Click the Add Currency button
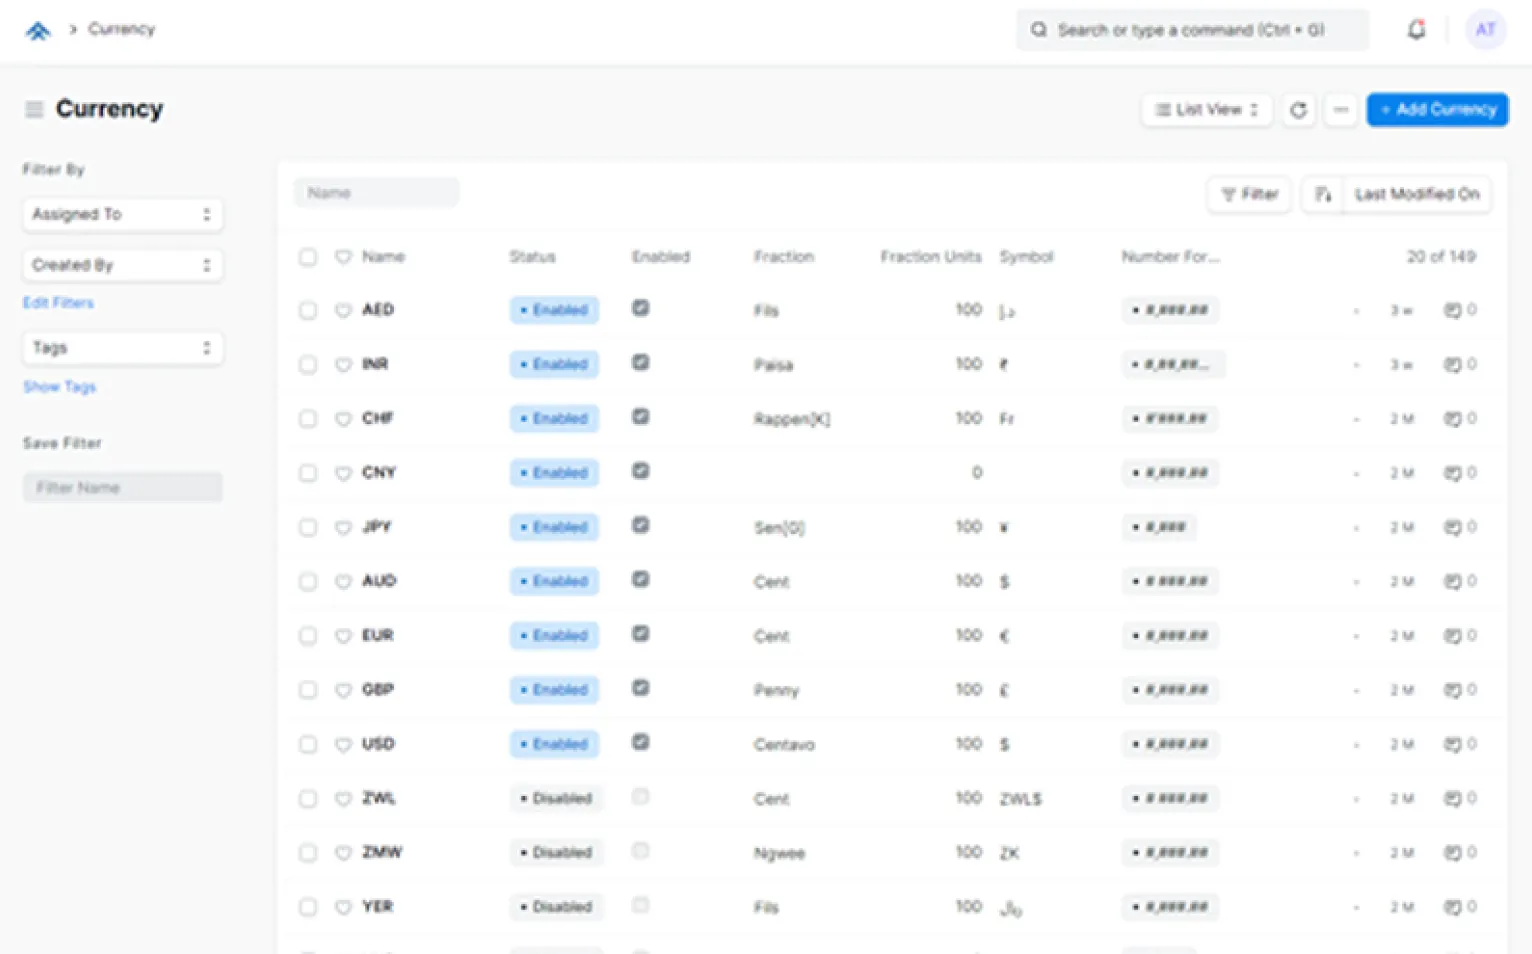The height and width of the screenshot is (954, 1532). point(1437,110)
